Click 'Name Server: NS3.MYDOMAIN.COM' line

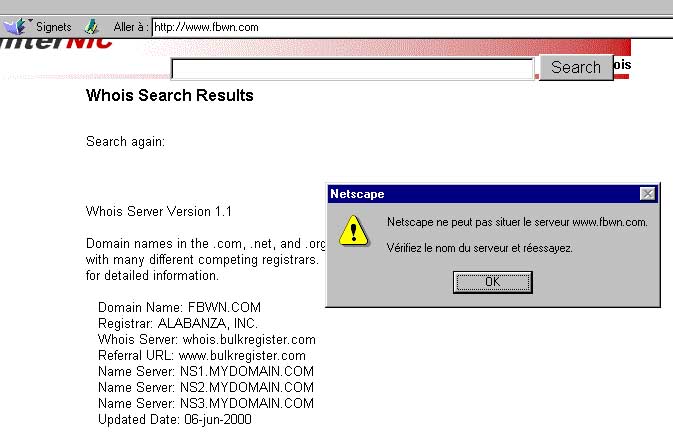tap(206, 403)
